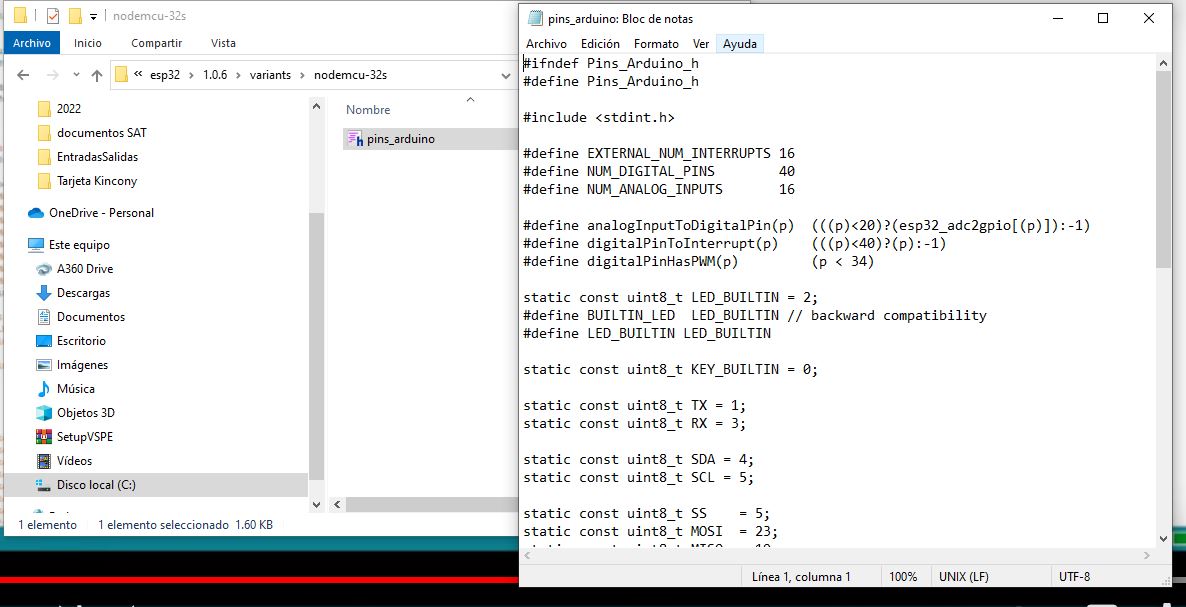Click the back arrow in File Explorer
Image resolution: width=1186 pixels, height=607 pixels.
coord(23,75)
